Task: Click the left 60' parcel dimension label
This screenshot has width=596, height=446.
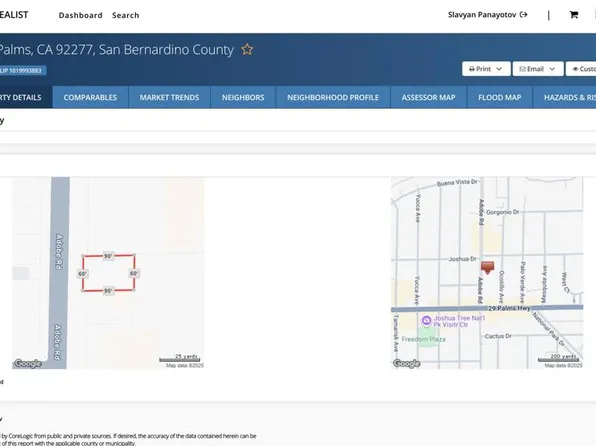Action: click(82, 274)
